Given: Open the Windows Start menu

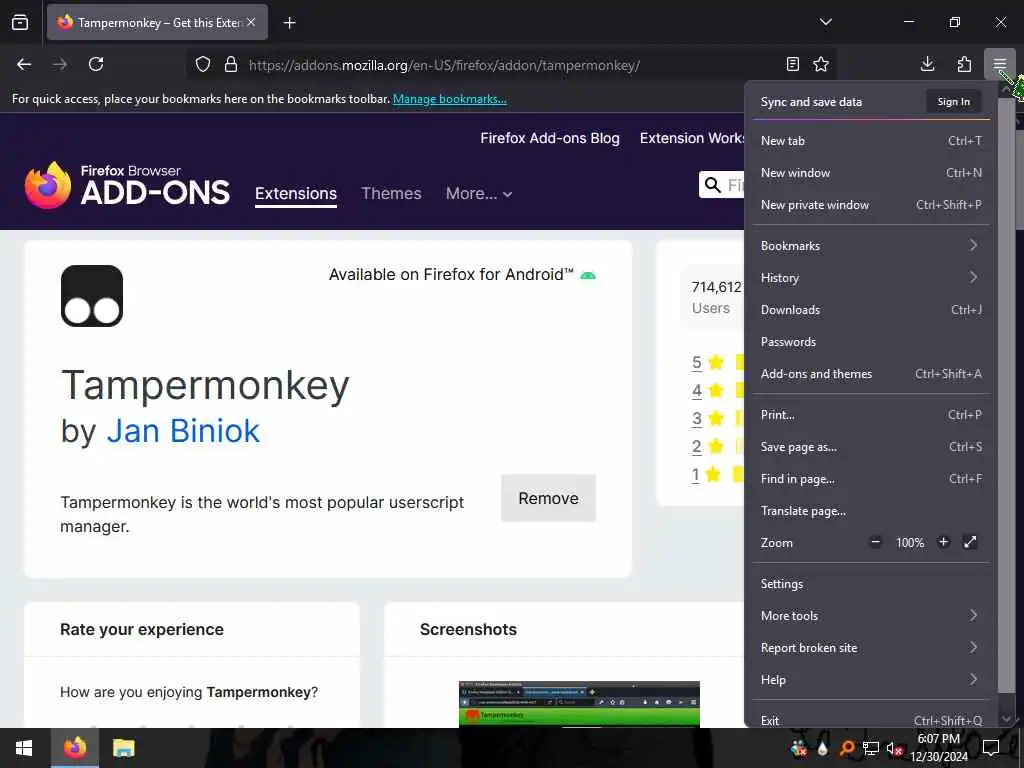Looking at the screenshot, I should (x=24, y=748).
